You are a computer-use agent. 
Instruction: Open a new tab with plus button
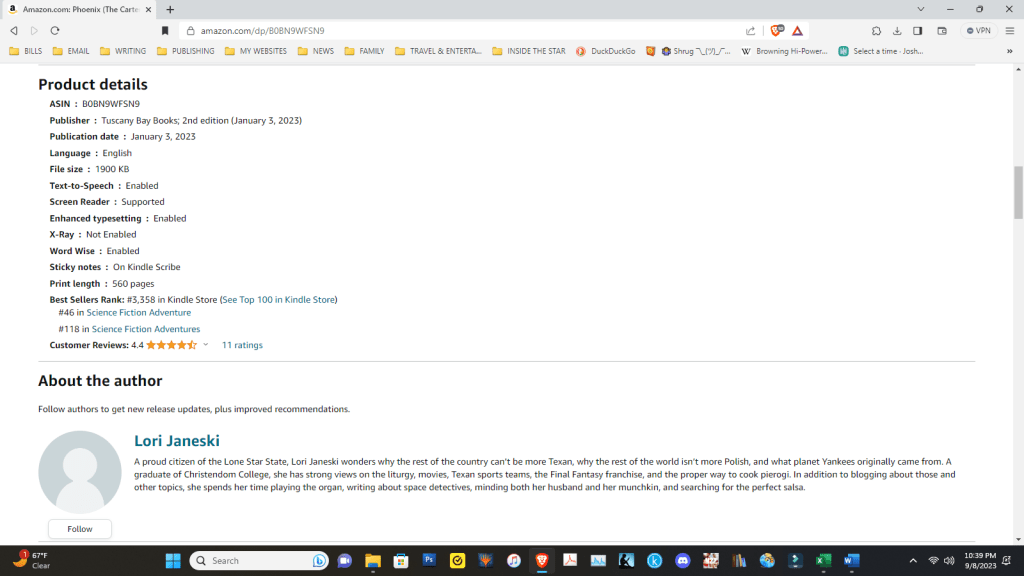pyautogui.click(x=170, y=9)
